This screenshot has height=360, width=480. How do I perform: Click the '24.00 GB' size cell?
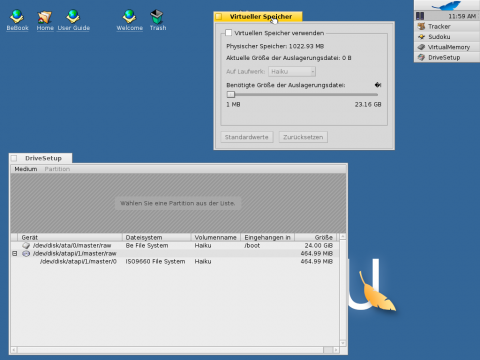coord(319,246)
